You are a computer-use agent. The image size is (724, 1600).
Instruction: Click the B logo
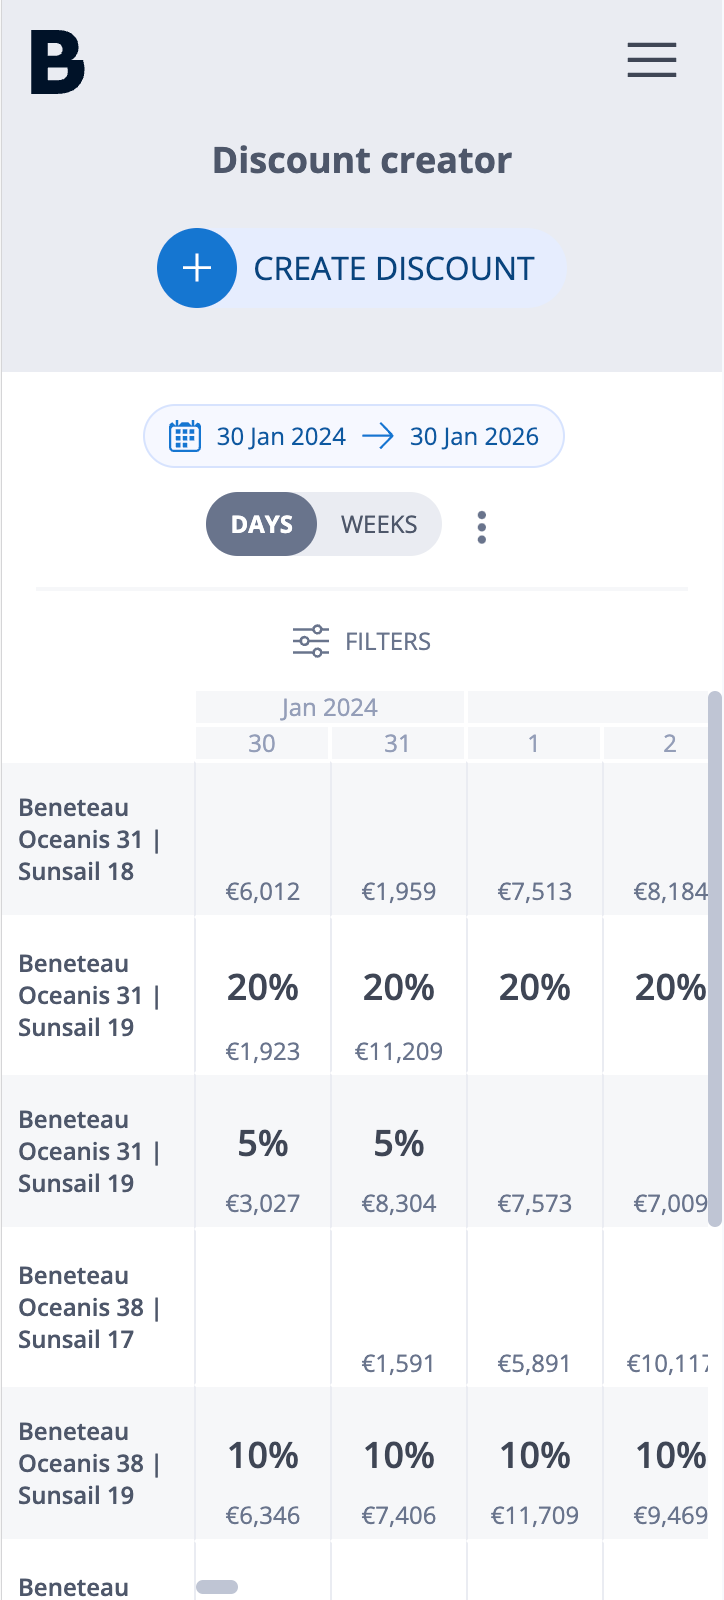pos(58,62)
